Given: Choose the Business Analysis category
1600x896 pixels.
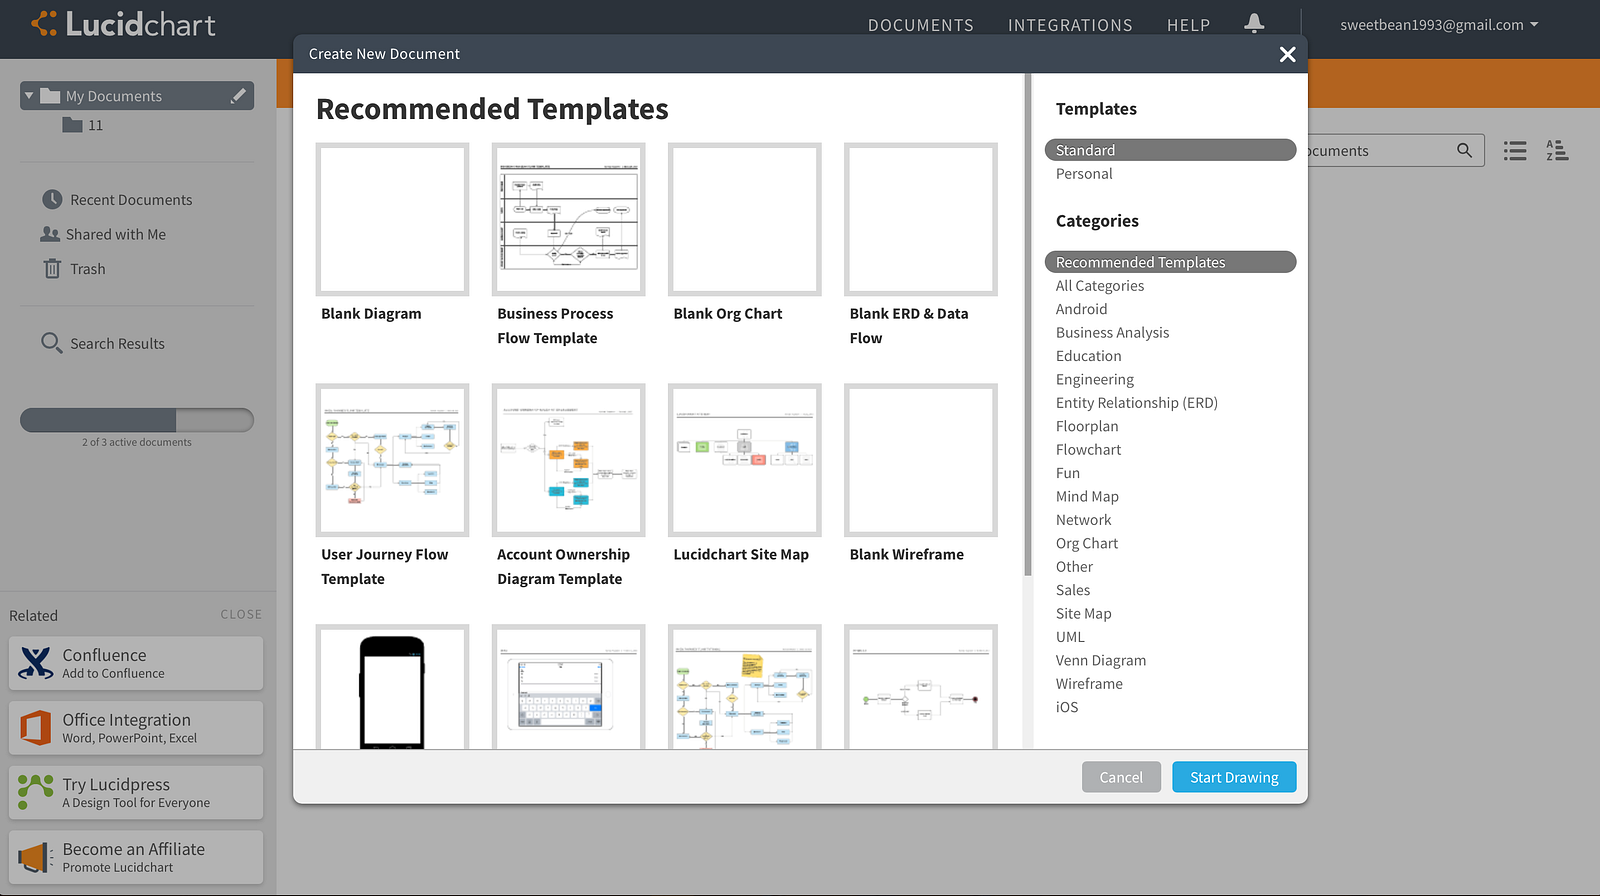Looking at the screenshot, I should (x=1112, y=333).
